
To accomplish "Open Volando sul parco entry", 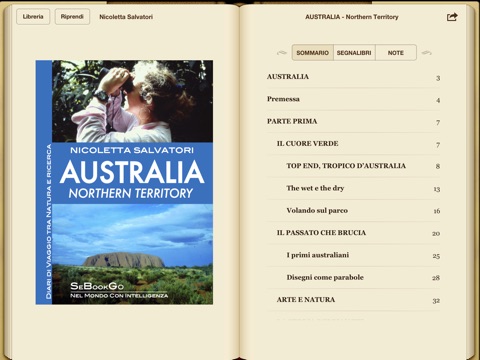I will coord(353,211).
